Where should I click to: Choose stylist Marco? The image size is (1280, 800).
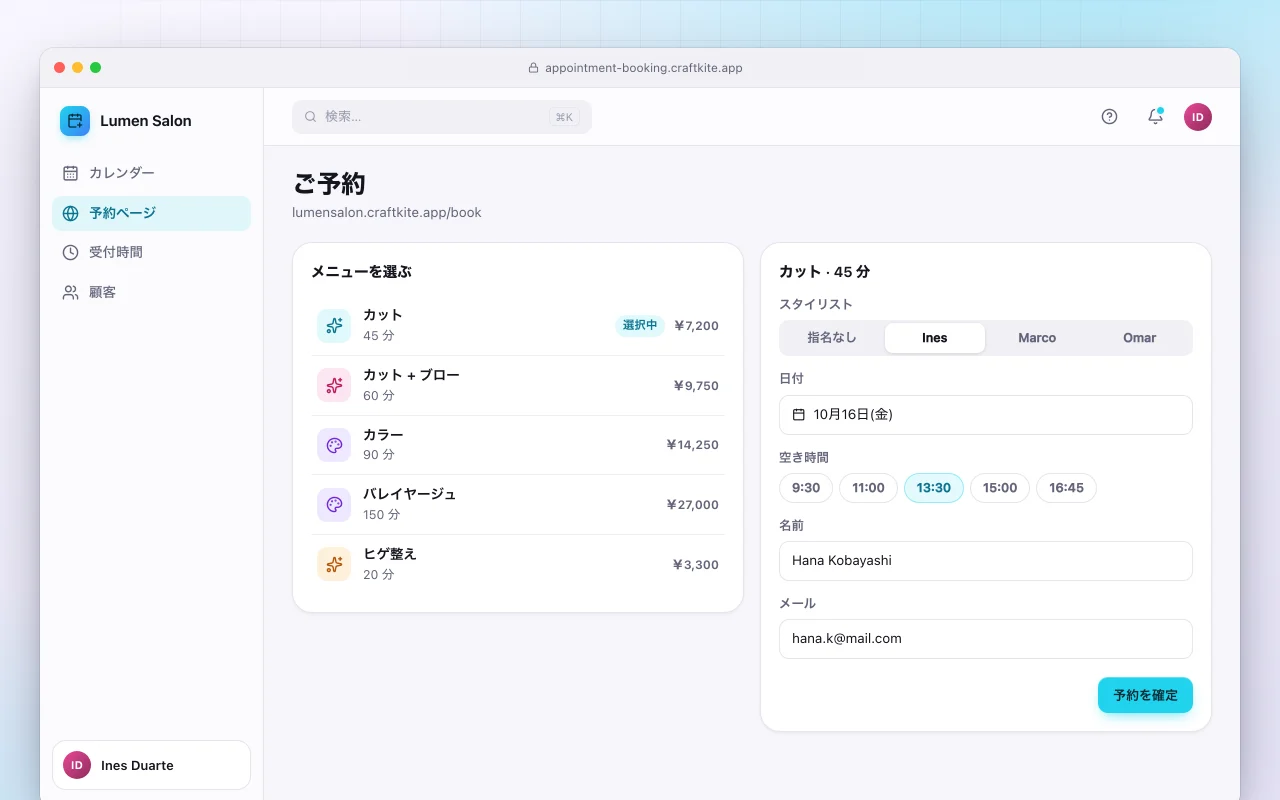click(1037, 338)
